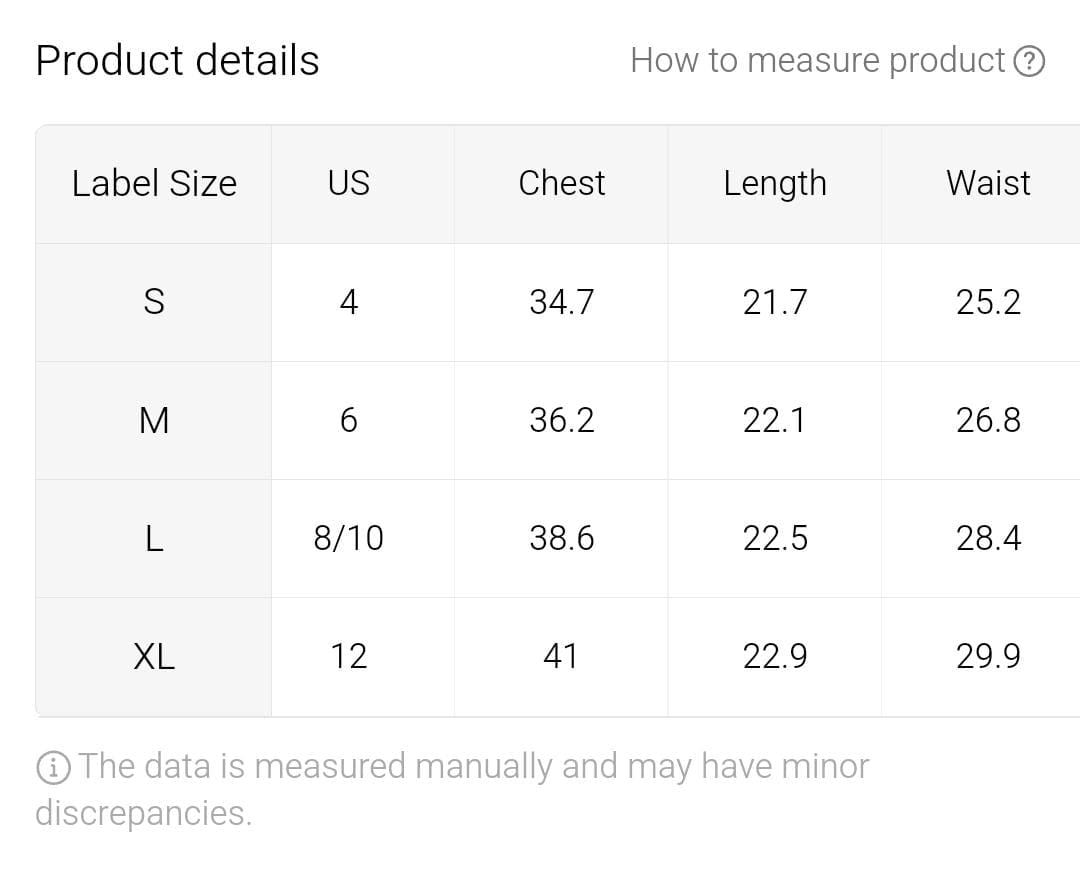The width and height of the screenshot is (1080, 869).
Task: Click the 29.9 waist value
Action: 988,656
